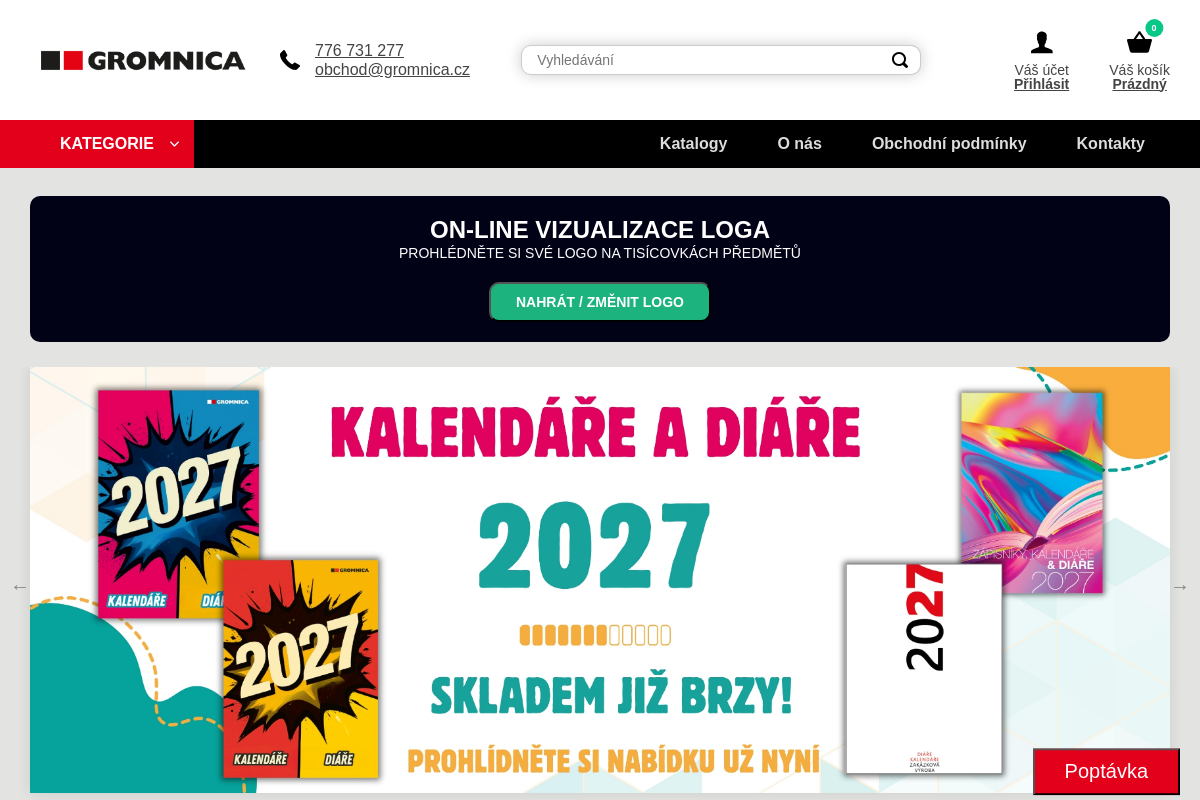
Task: Open the O nás menu item
Action: pyautogui.click(x=800, y=144)
